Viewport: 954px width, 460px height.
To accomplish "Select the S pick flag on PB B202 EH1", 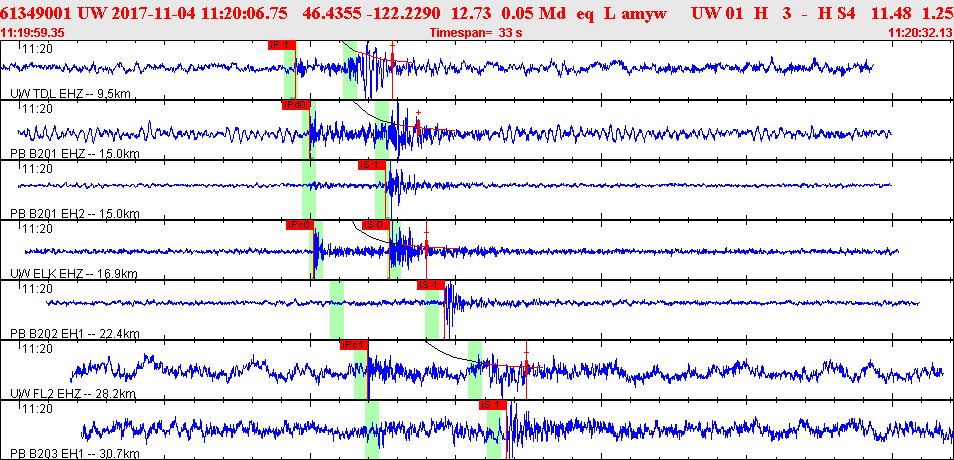I will [x=429, y=285].
